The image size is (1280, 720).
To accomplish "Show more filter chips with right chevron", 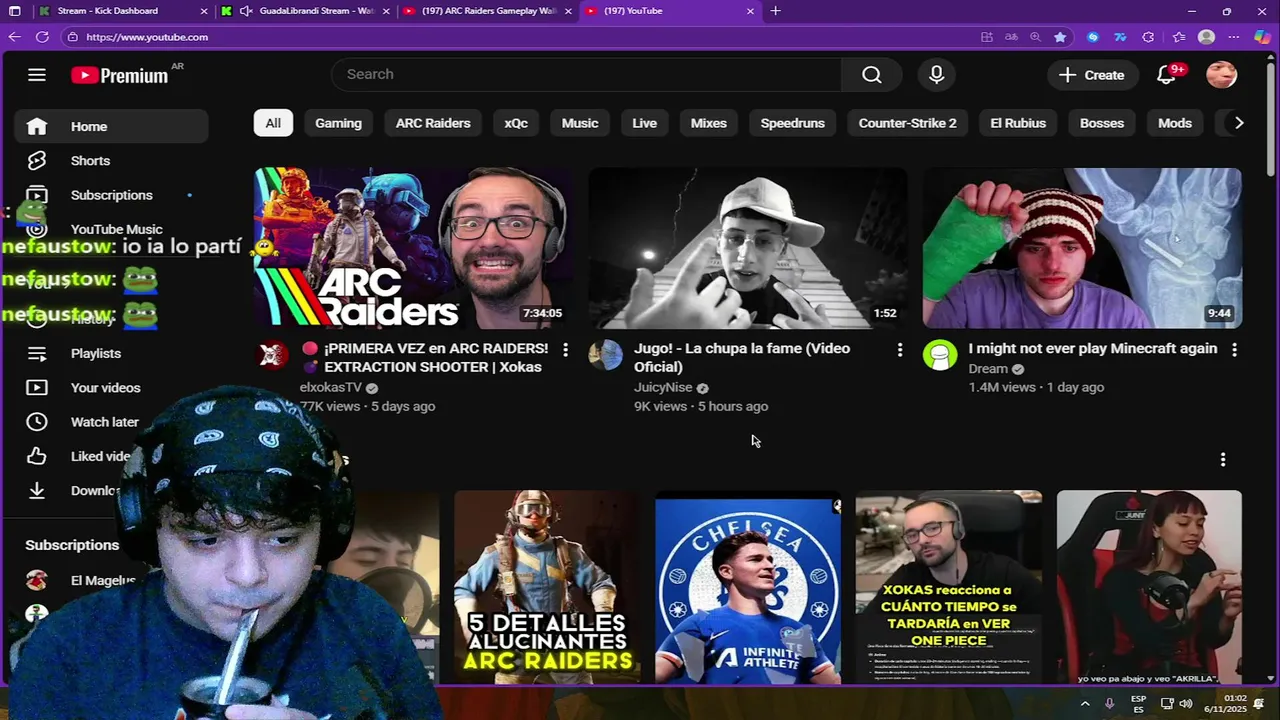I will (x=1239, y=123).
